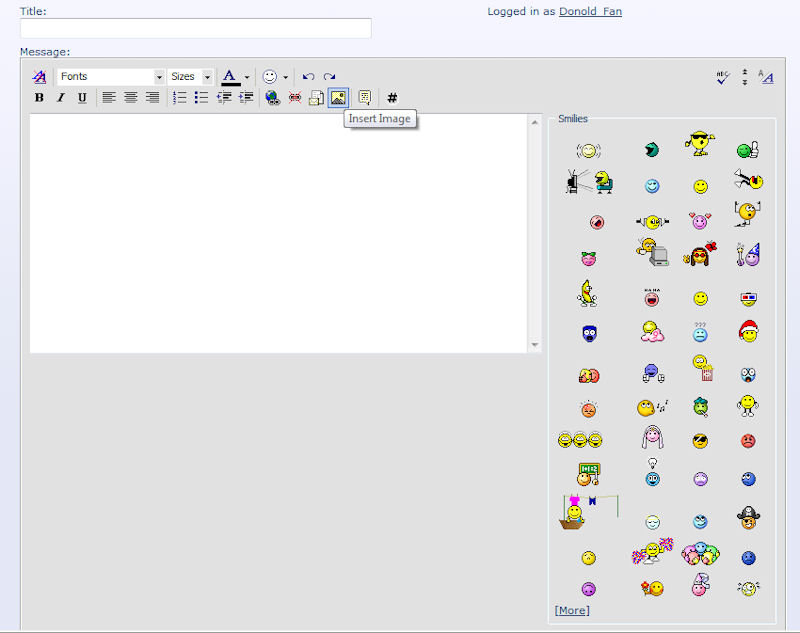Center align the text
This screenshot has height=633, width=800.
pos(131,97)
